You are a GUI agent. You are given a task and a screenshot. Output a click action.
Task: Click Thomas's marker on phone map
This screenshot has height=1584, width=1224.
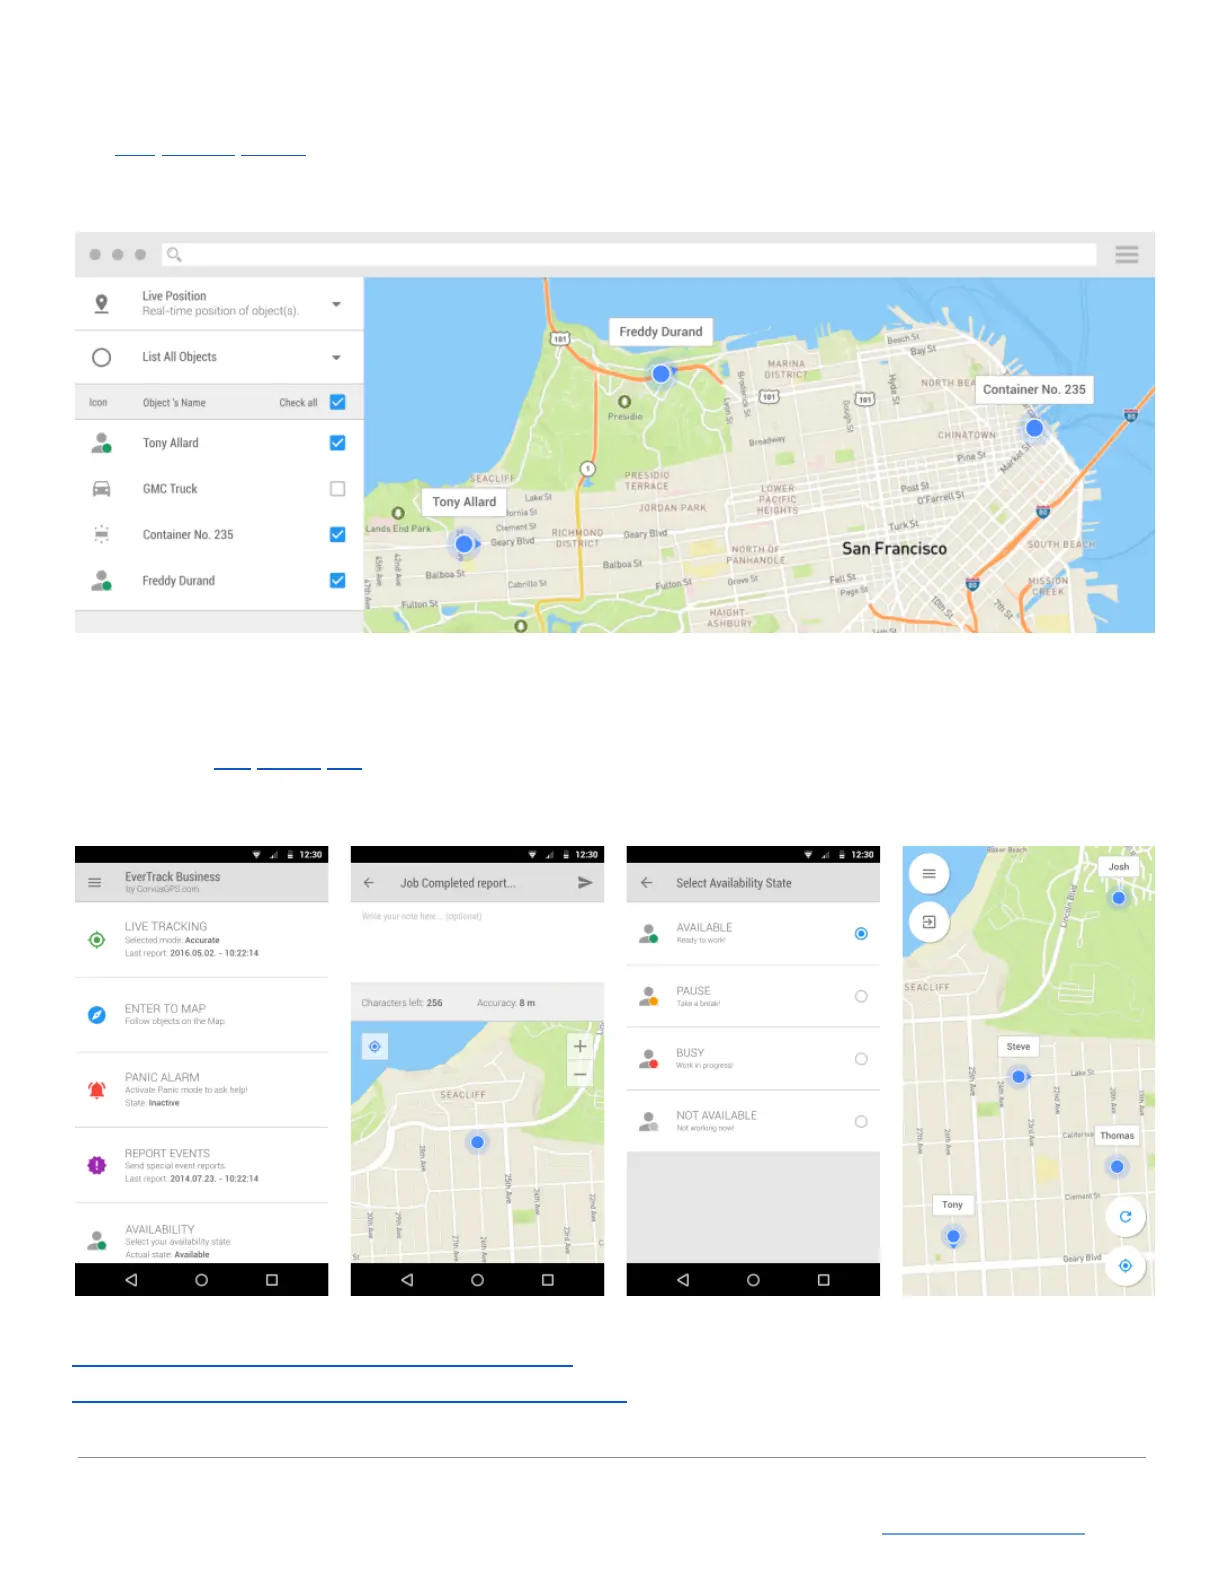1117,1167
